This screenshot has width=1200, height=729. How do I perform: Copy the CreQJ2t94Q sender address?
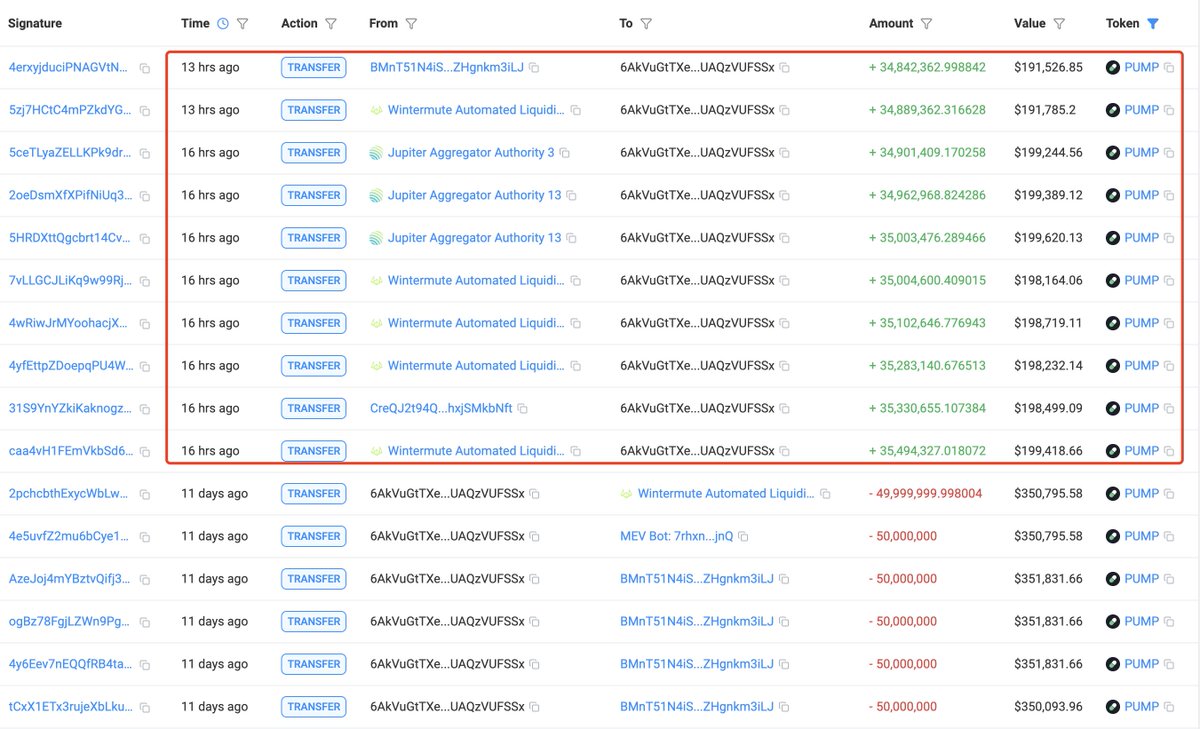pyautogui.click(x=522, y=409)
